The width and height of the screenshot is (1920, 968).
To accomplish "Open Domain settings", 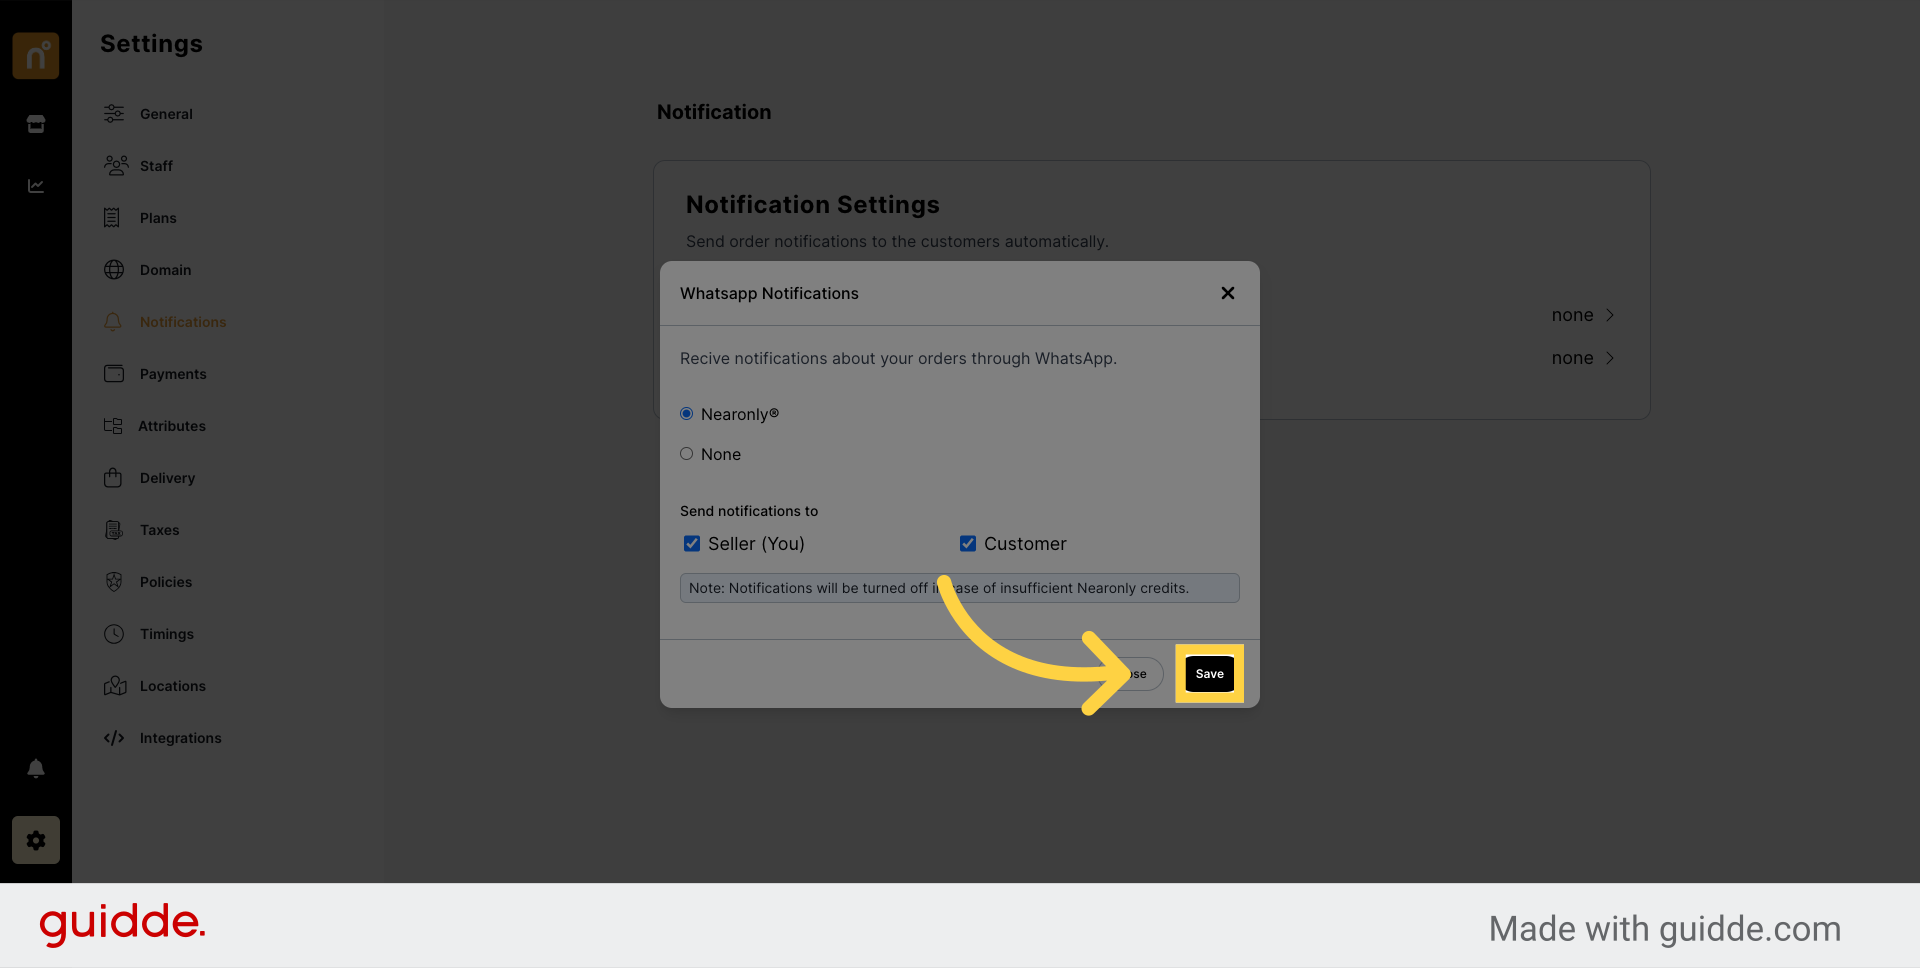I will 165,270.
